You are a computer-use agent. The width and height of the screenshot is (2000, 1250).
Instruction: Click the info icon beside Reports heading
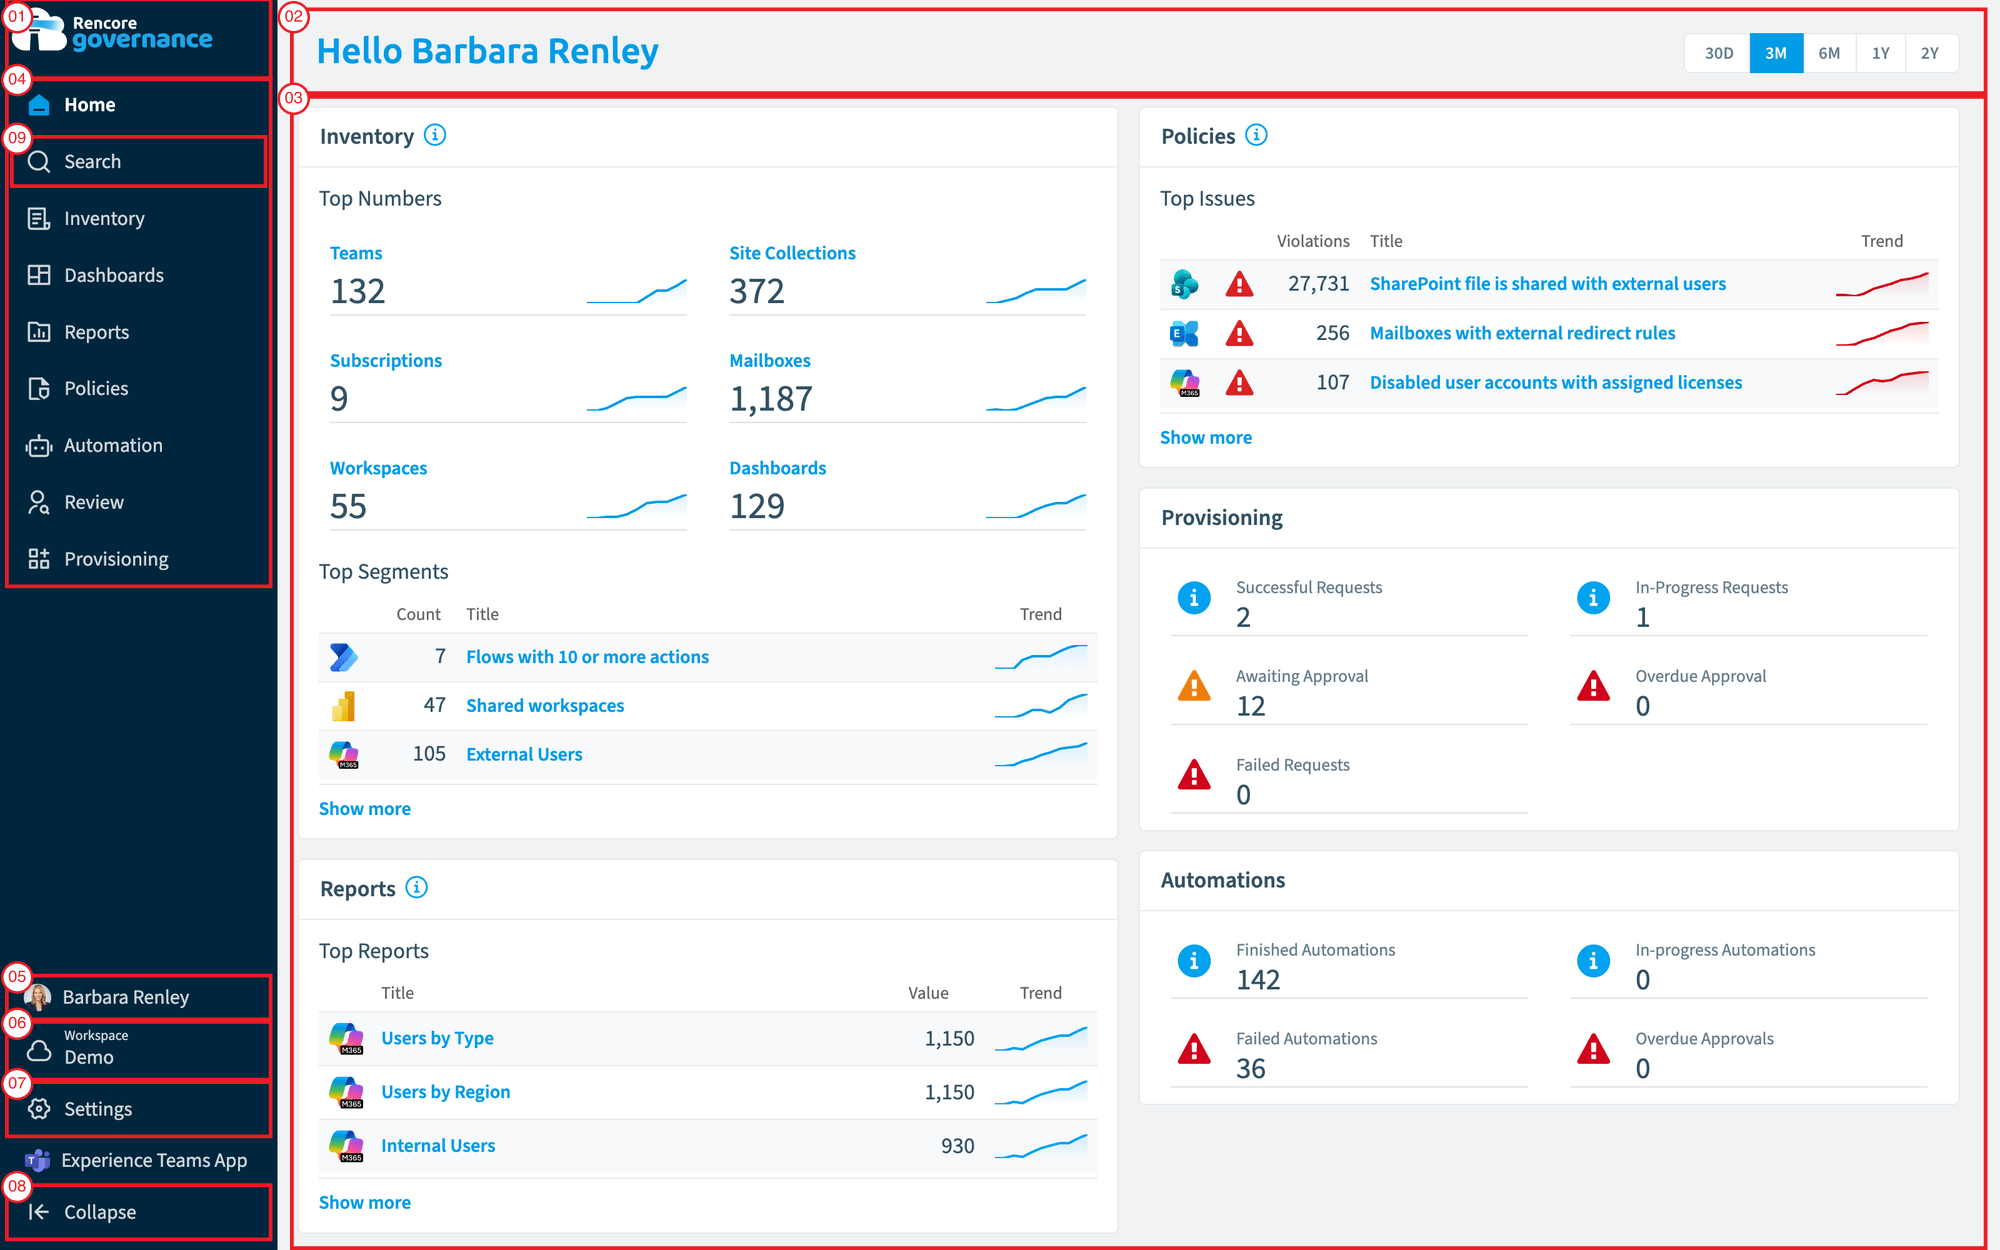pos(417,888)
